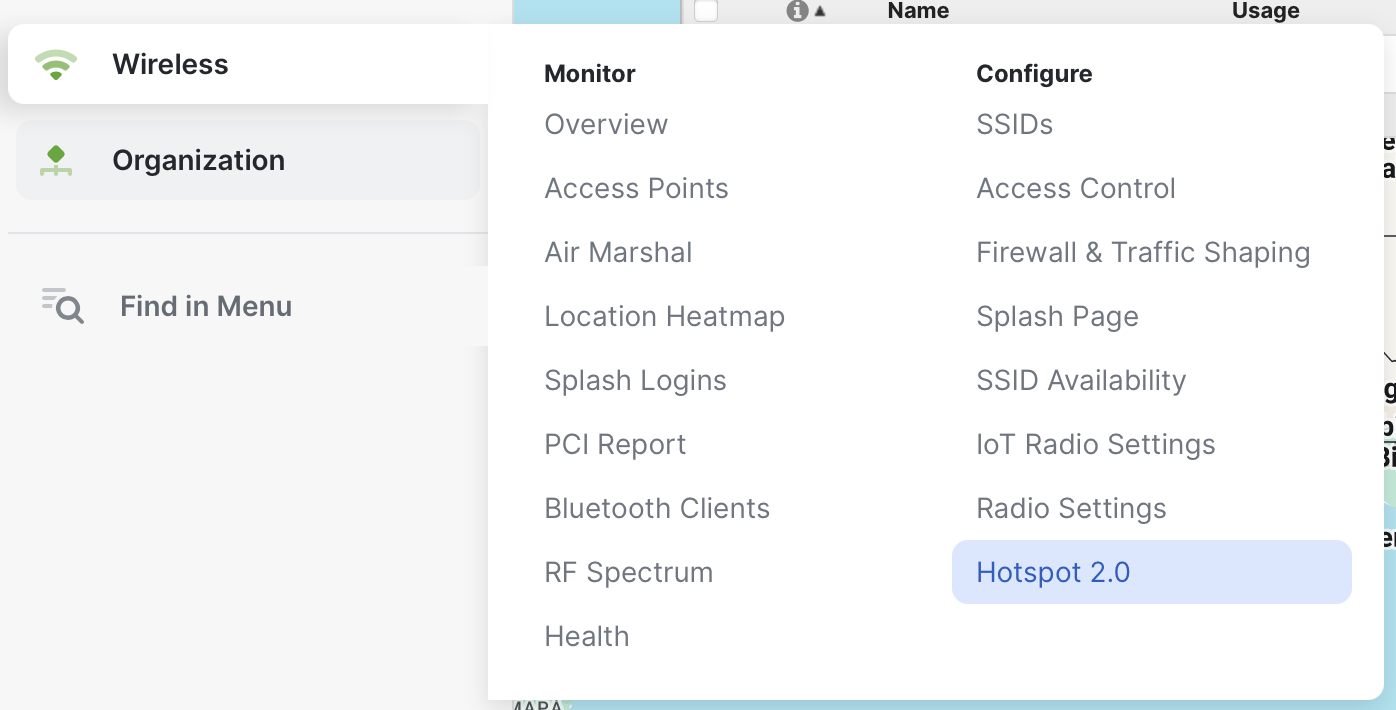Click the Wireless Wi-Fi signal icon
The width and height of the screenshot is (1396, 710).
55,65
